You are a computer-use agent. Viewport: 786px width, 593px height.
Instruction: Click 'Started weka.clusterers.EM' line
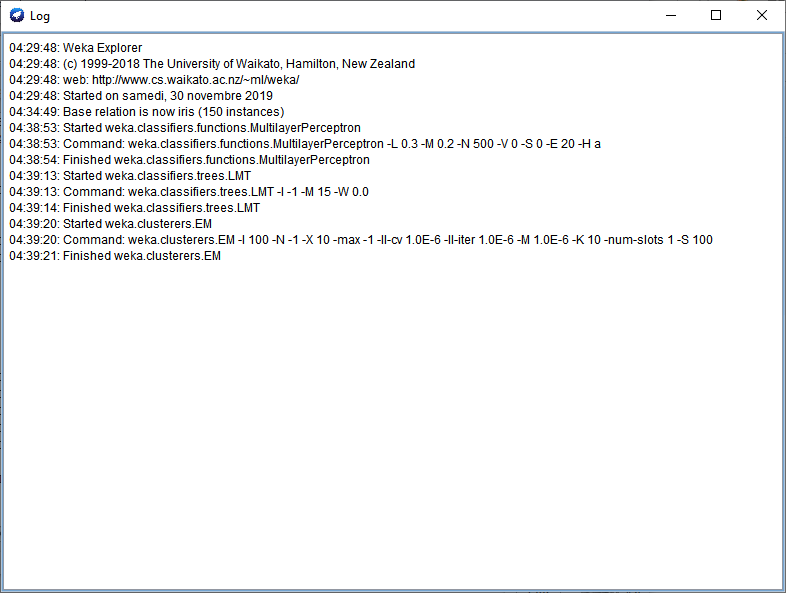111,224
